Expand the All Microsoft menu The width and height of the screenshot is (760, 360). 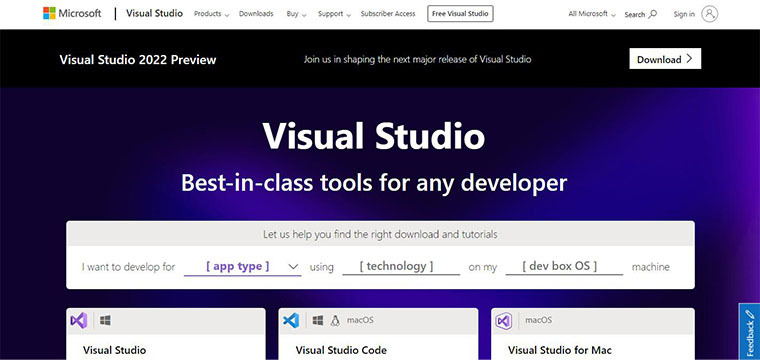click(592, 14)
